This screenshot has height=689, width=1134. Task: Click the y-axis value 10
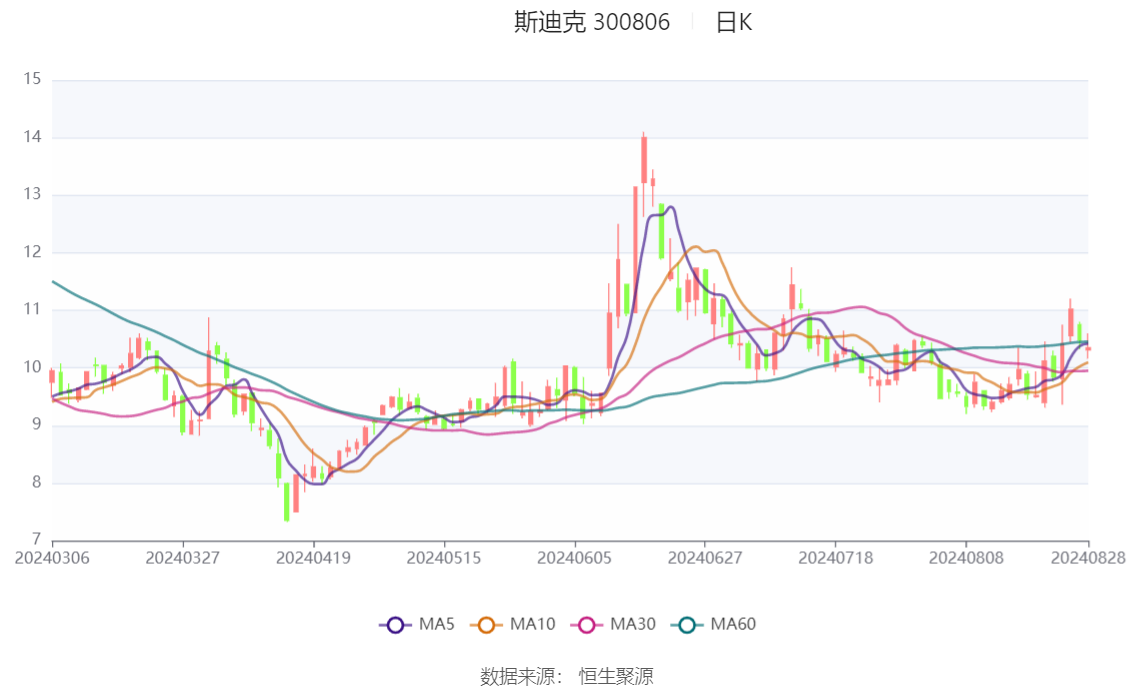coord(32,367)
